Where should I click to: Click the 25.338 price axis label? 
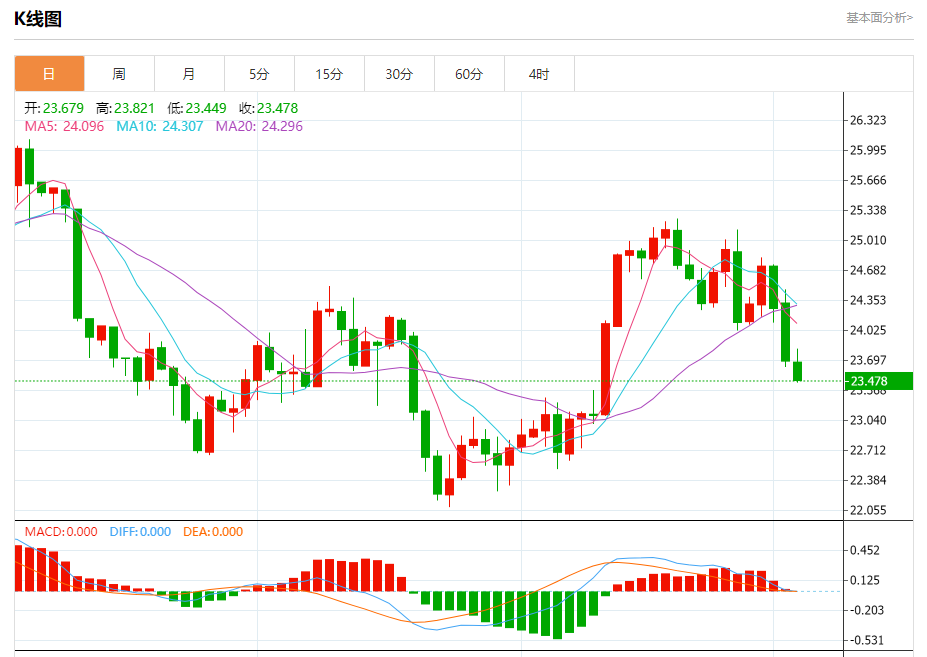click(868, 210)
